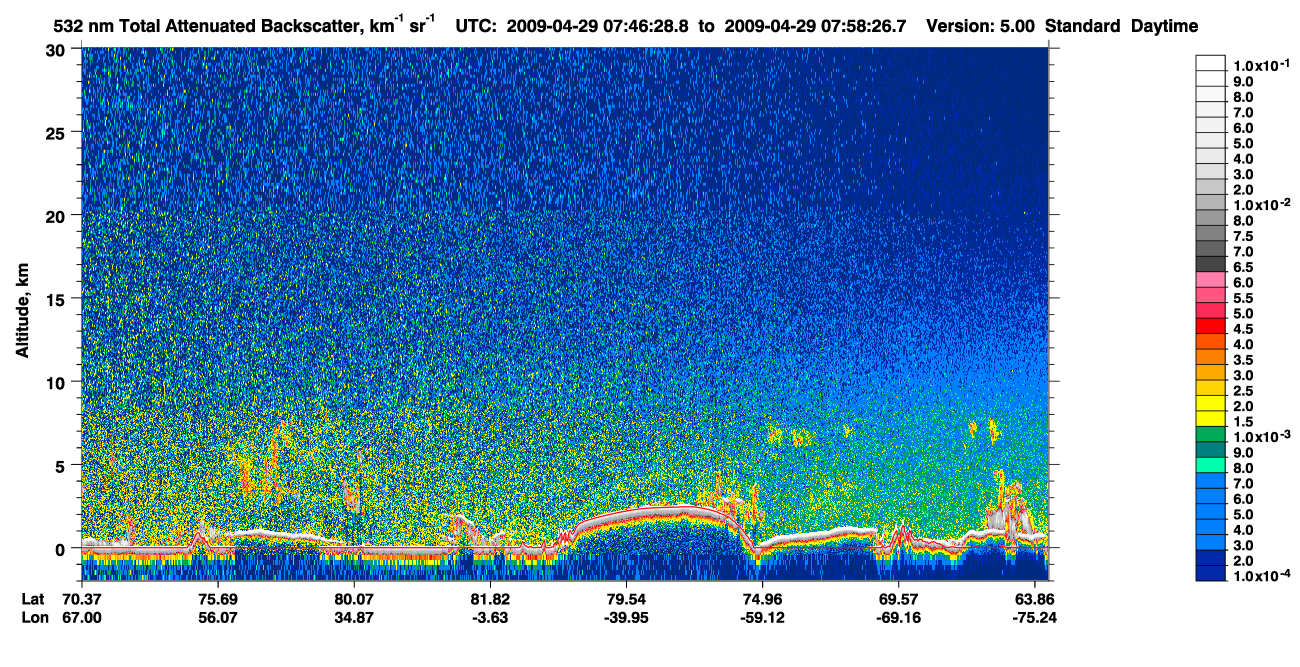This screenshot has height=667, width=1300.
Task: Click the longitude value '-69.16'
Action: pyautogui.click(x=898, y=617)
